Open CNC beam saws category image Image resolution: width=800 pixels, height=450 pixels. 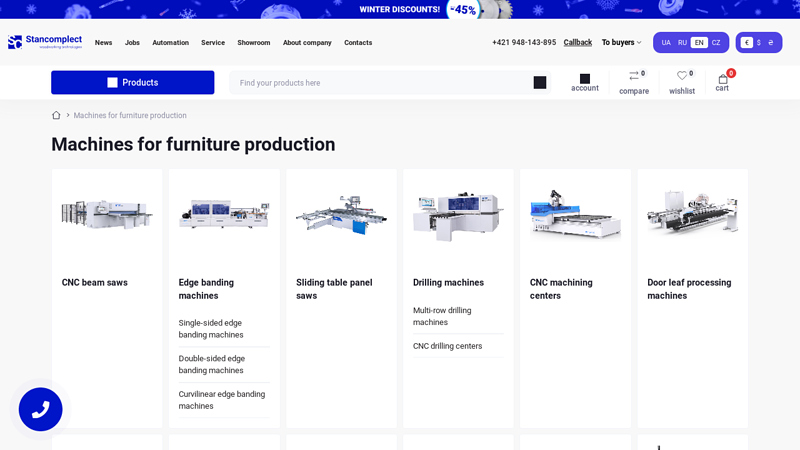point(107,214)
